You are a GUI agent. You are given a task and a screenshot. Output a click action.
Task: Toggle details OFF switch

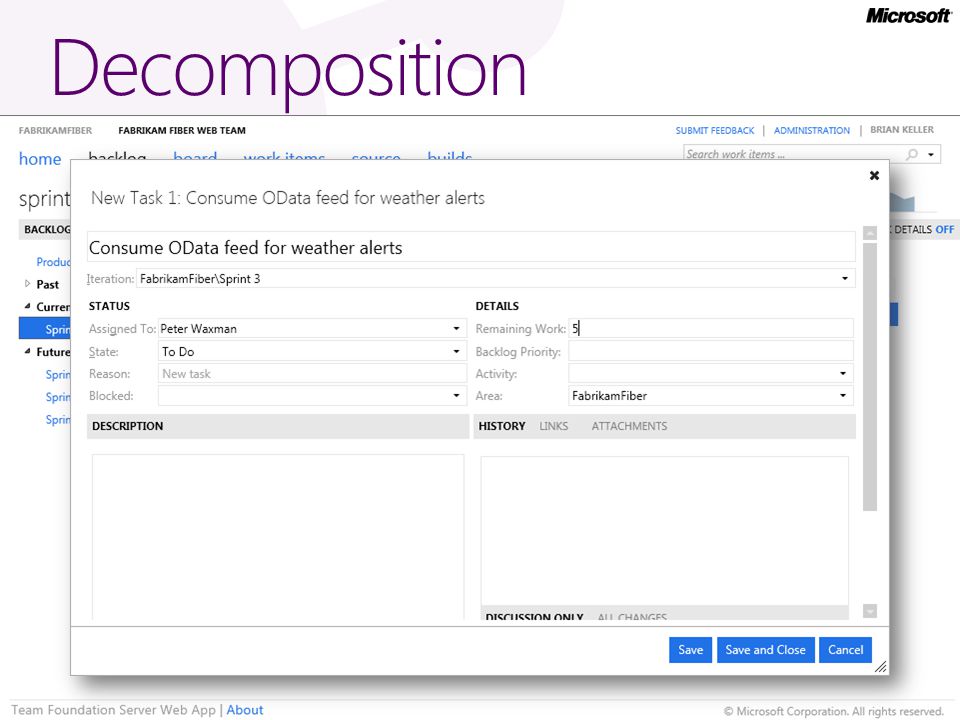[945, 229]
